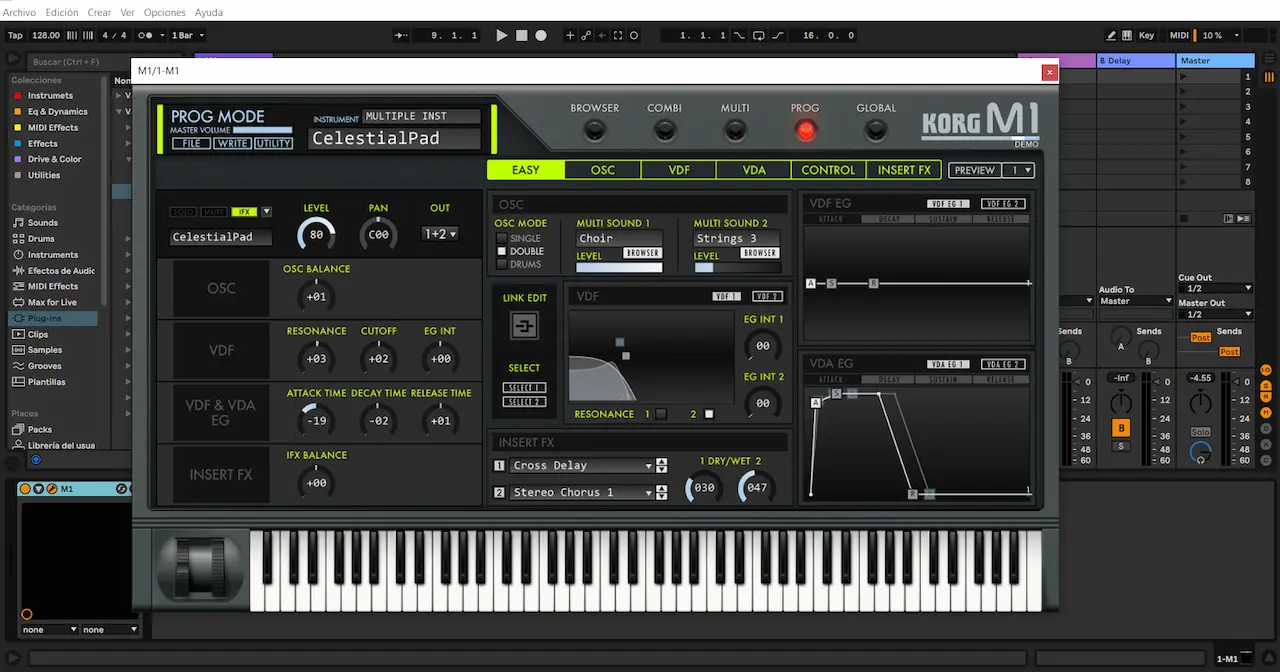
Task: Click the PAN knob set to C00
Action: tap(378, 235)
